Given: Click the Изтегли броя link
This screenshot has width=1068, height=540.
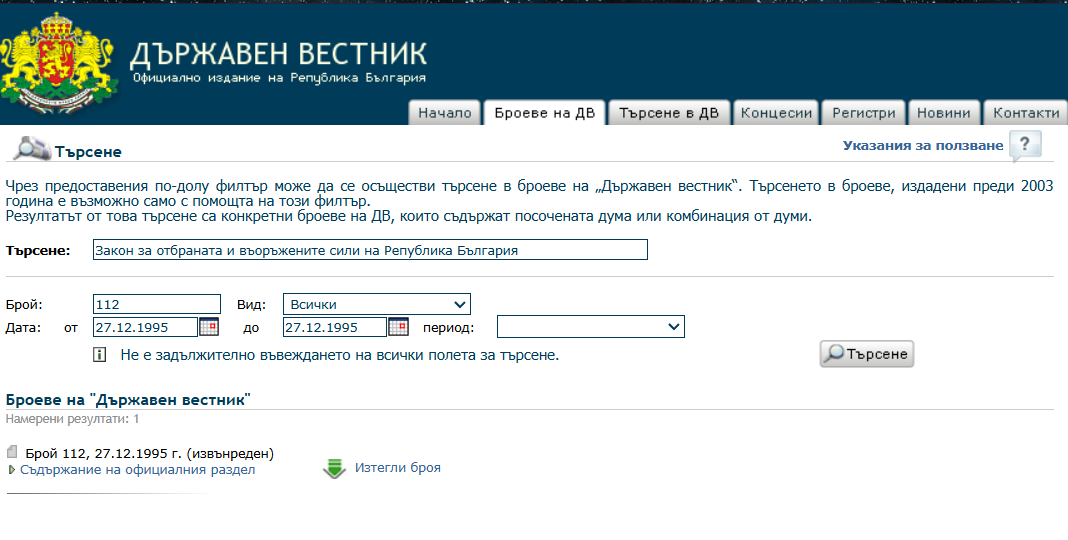Looking at the screenshot, I should click(398, 468).
